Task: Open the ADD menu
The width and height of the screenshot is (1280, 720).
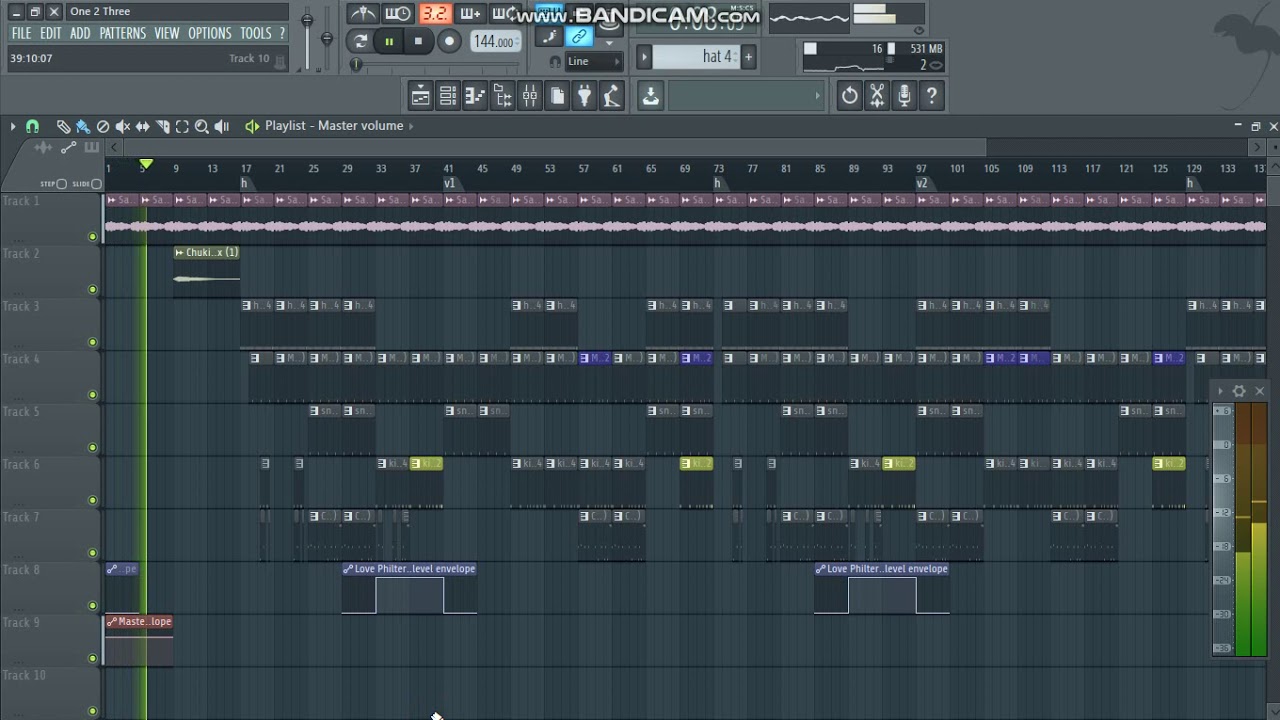Action: 80,33
